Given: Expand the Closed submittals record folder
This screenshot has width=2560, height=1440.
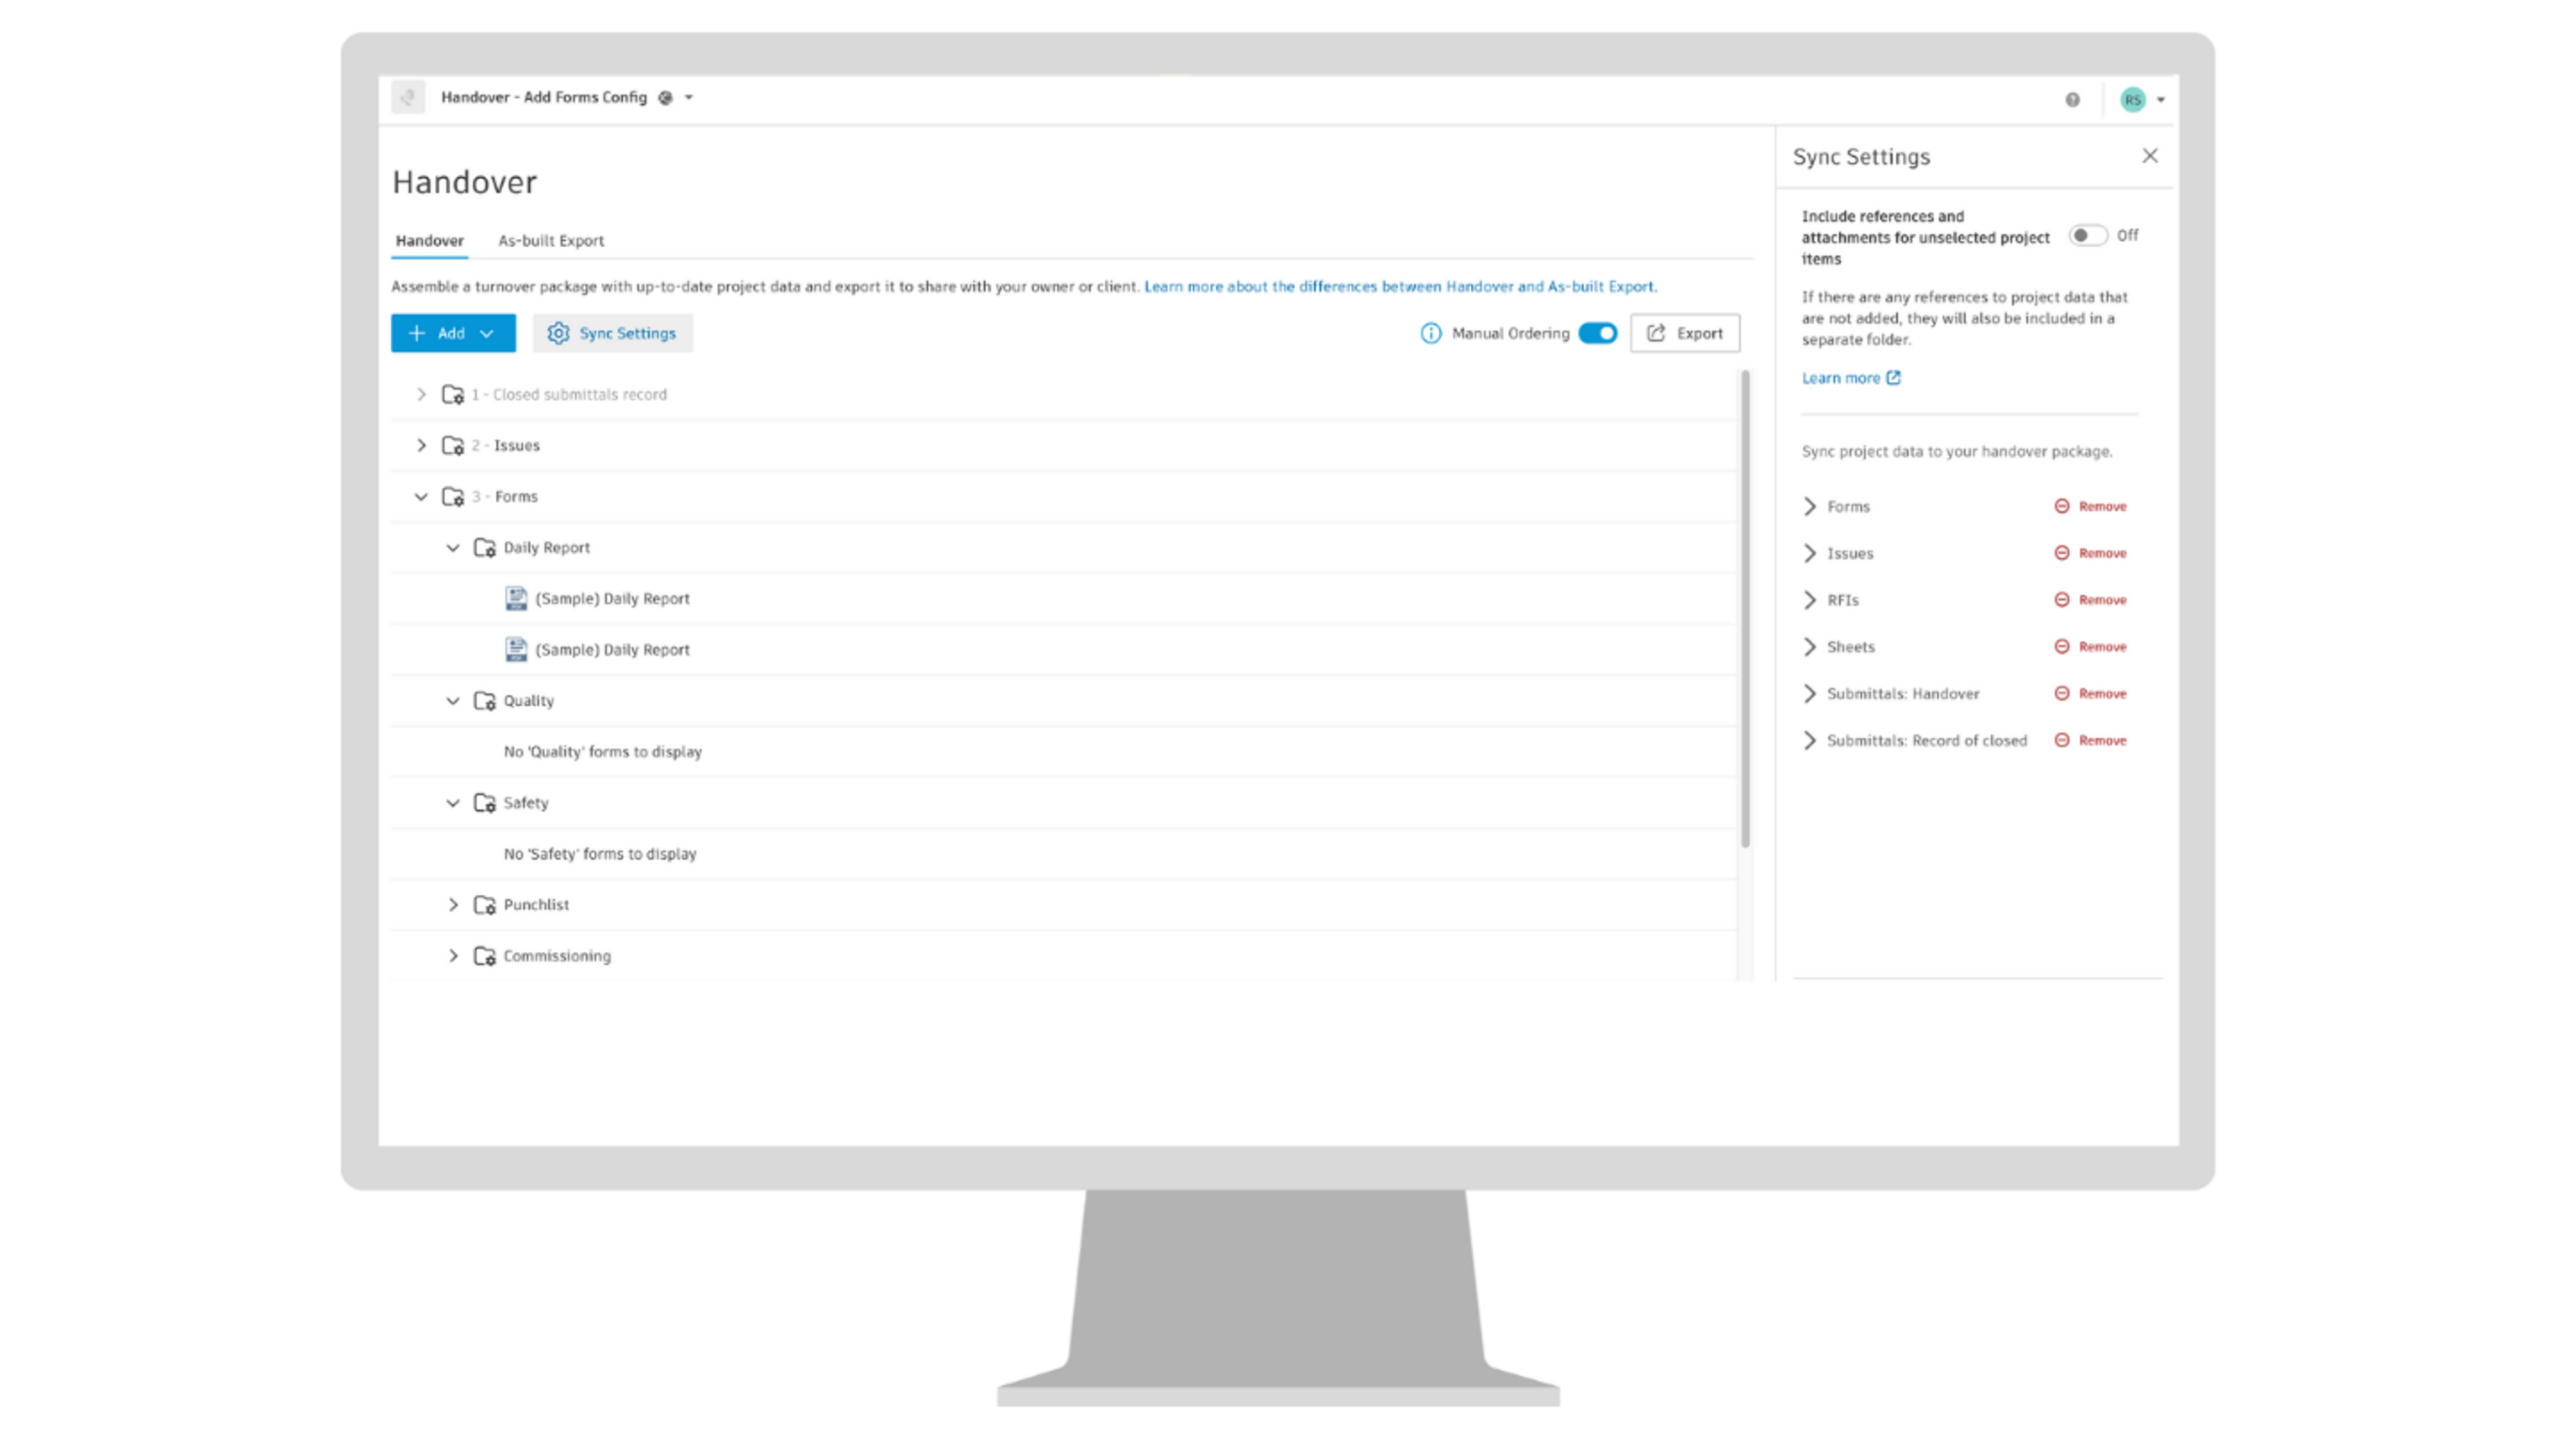Looking at the screenshot, I should [421, 394].
